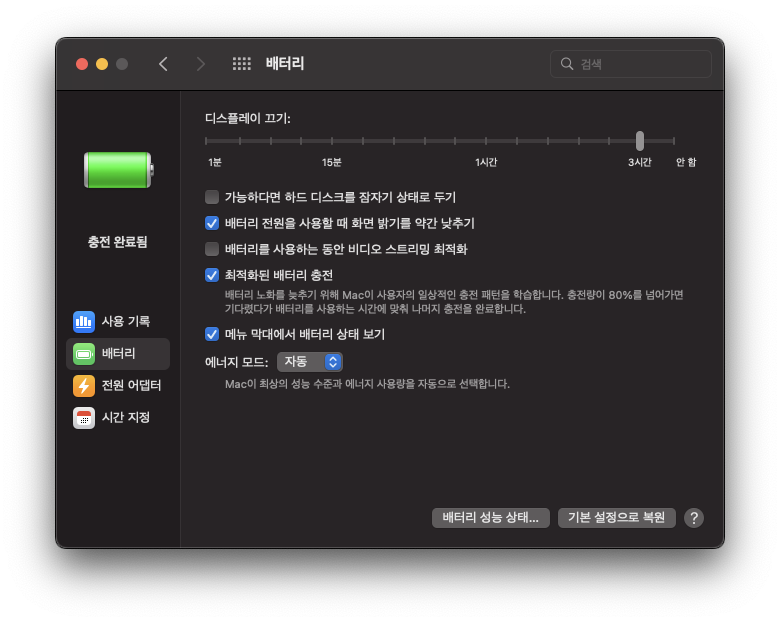The width and height of the screenshot is (780, 622).
Task: Click the green 배터리 sidebar icon
Action: [x=84, y=354]
